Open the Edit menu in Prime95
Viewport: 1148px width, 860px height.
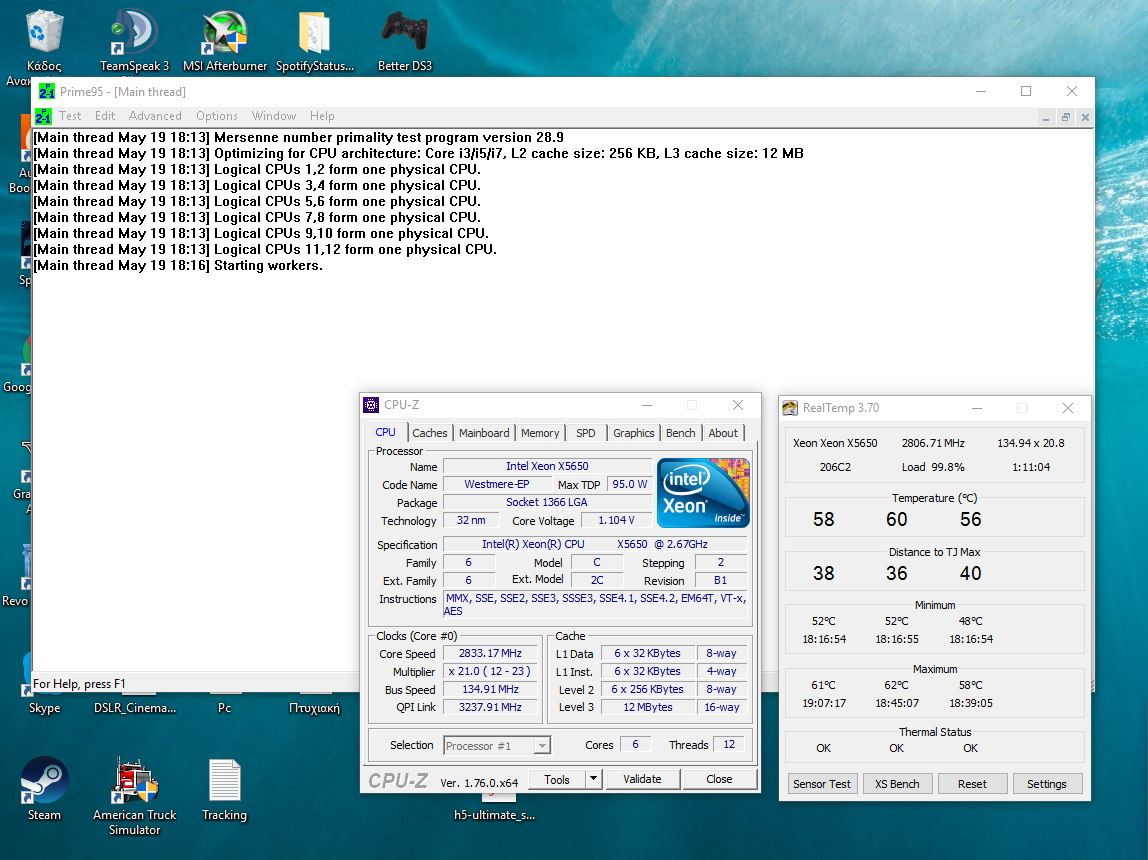(105, 116)
